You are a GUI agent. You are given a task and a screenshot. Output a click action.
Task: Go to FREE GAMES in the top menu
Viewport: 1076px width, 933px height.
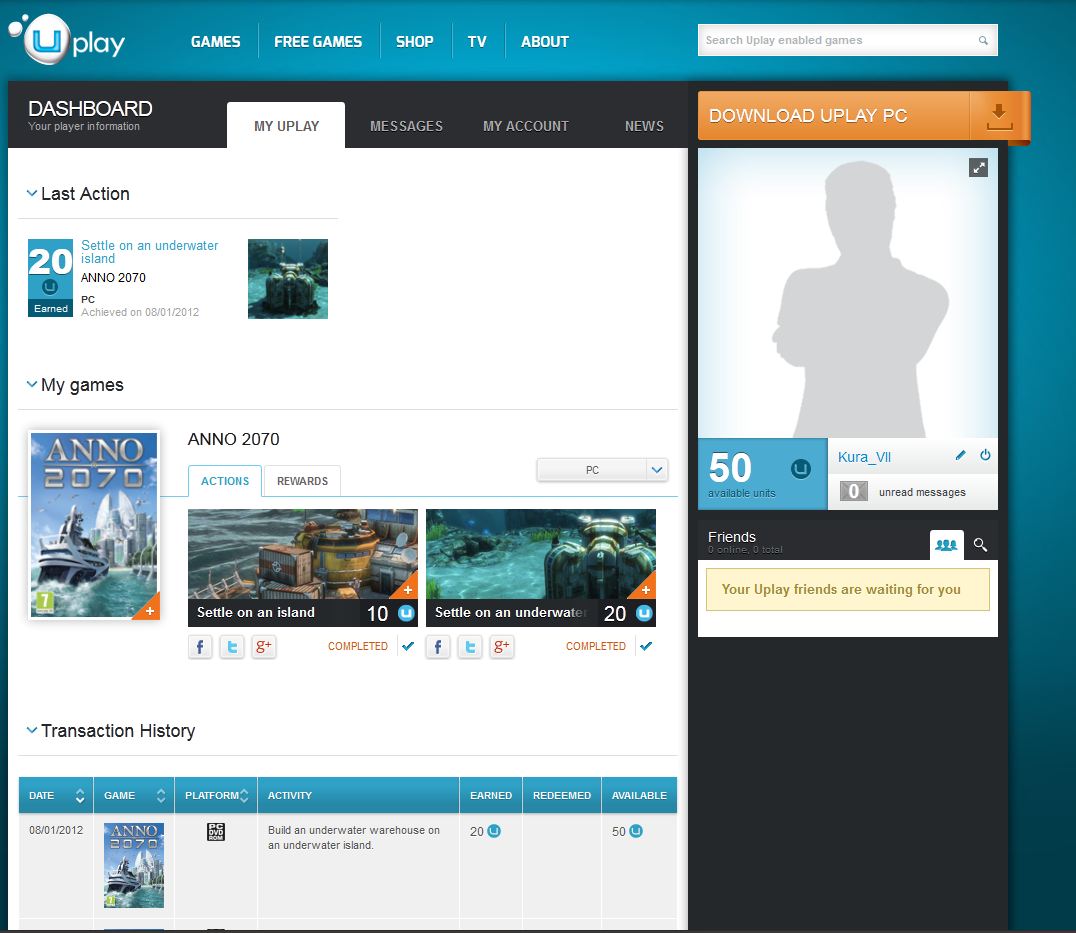pos(318,41)
